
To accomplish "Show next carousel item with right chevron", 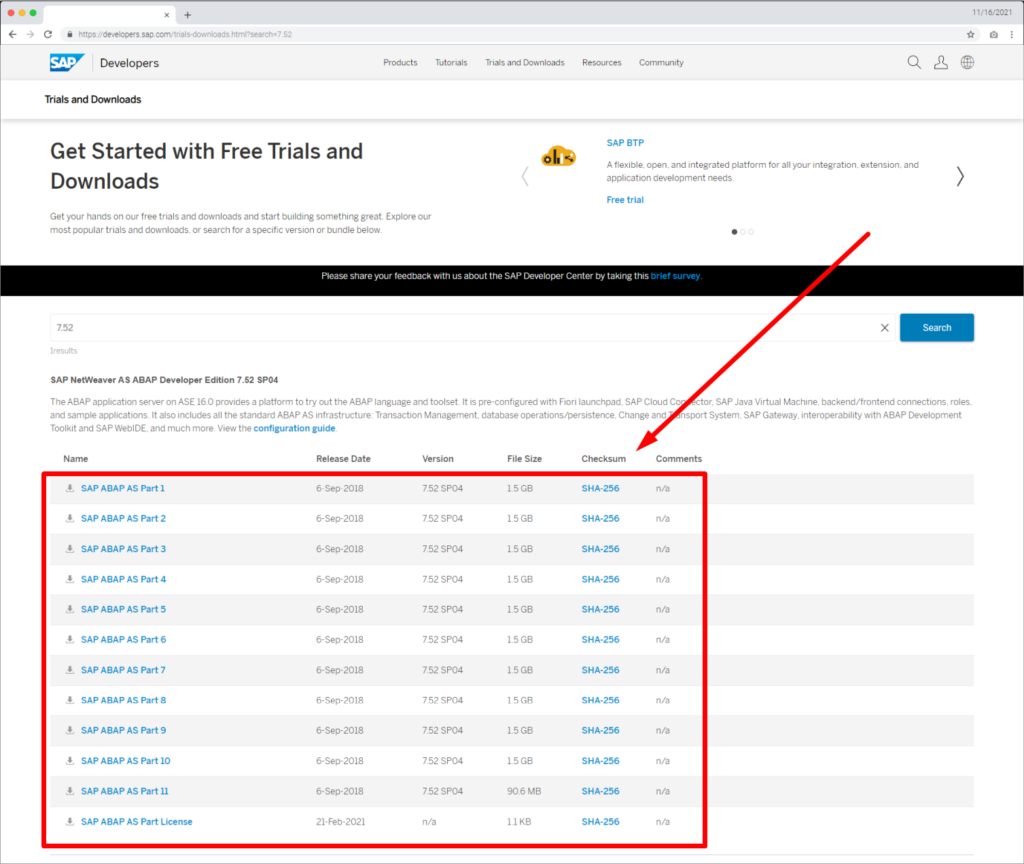I will coord(960,176).
